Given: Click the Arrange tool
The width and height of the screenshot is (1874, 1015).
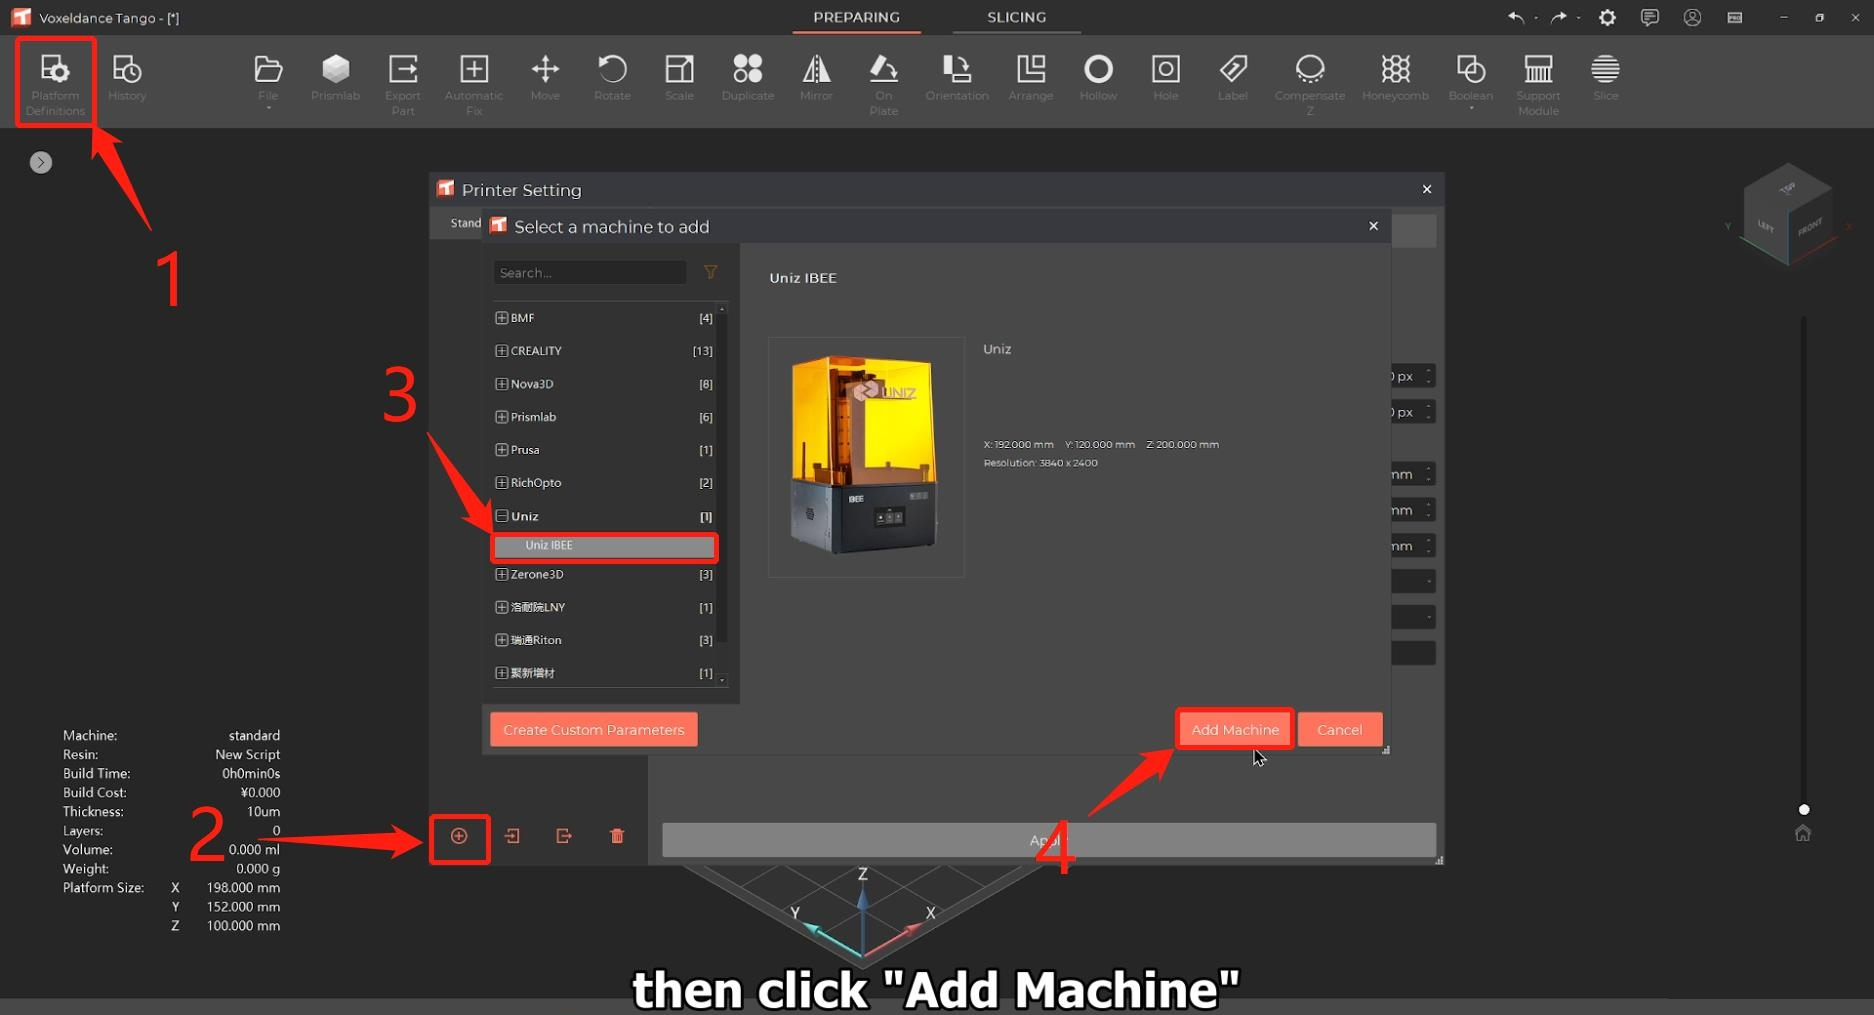Looking at the screenshot, I should 1031,79.
